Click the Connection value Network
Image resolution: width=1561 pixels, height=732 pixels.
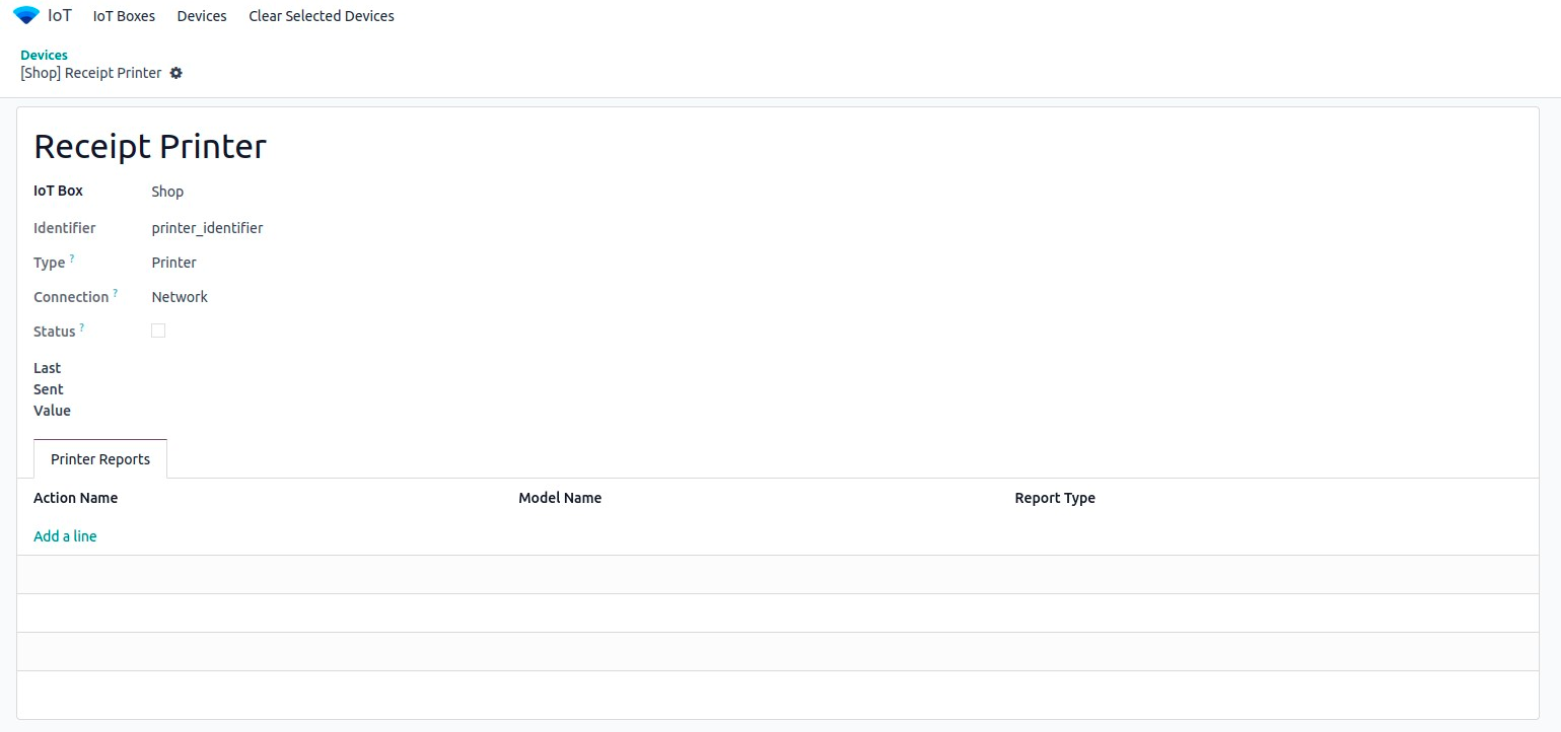tap(180, 297)
